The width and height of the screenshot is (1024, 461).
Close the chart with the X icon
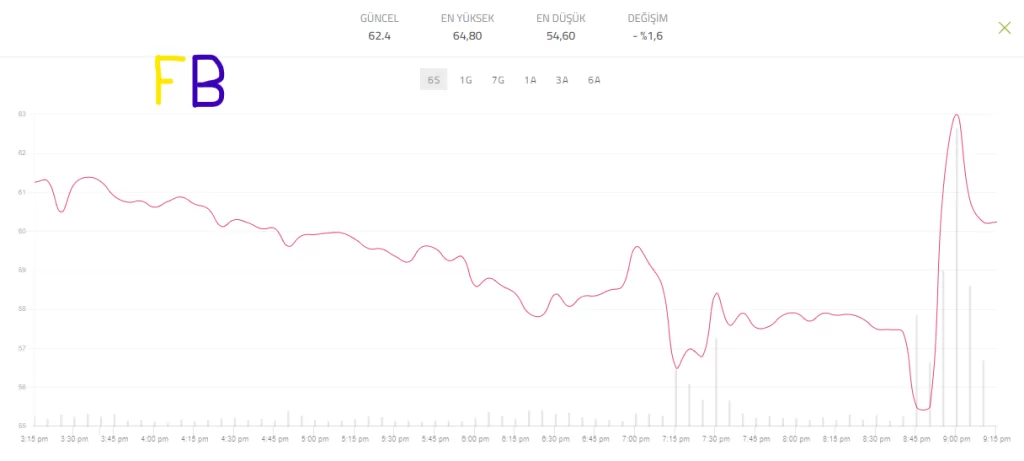point(1005,28)
